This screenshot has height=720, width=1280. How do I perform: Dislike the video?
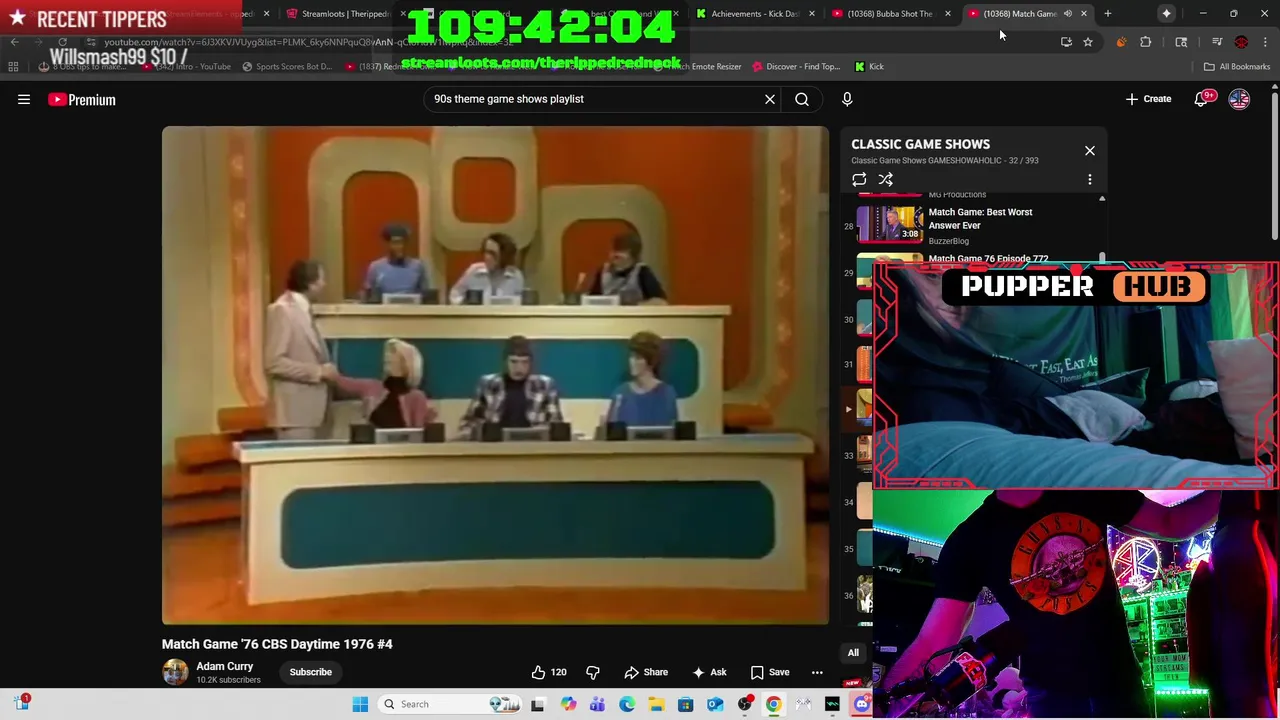[x=592, y=672]
